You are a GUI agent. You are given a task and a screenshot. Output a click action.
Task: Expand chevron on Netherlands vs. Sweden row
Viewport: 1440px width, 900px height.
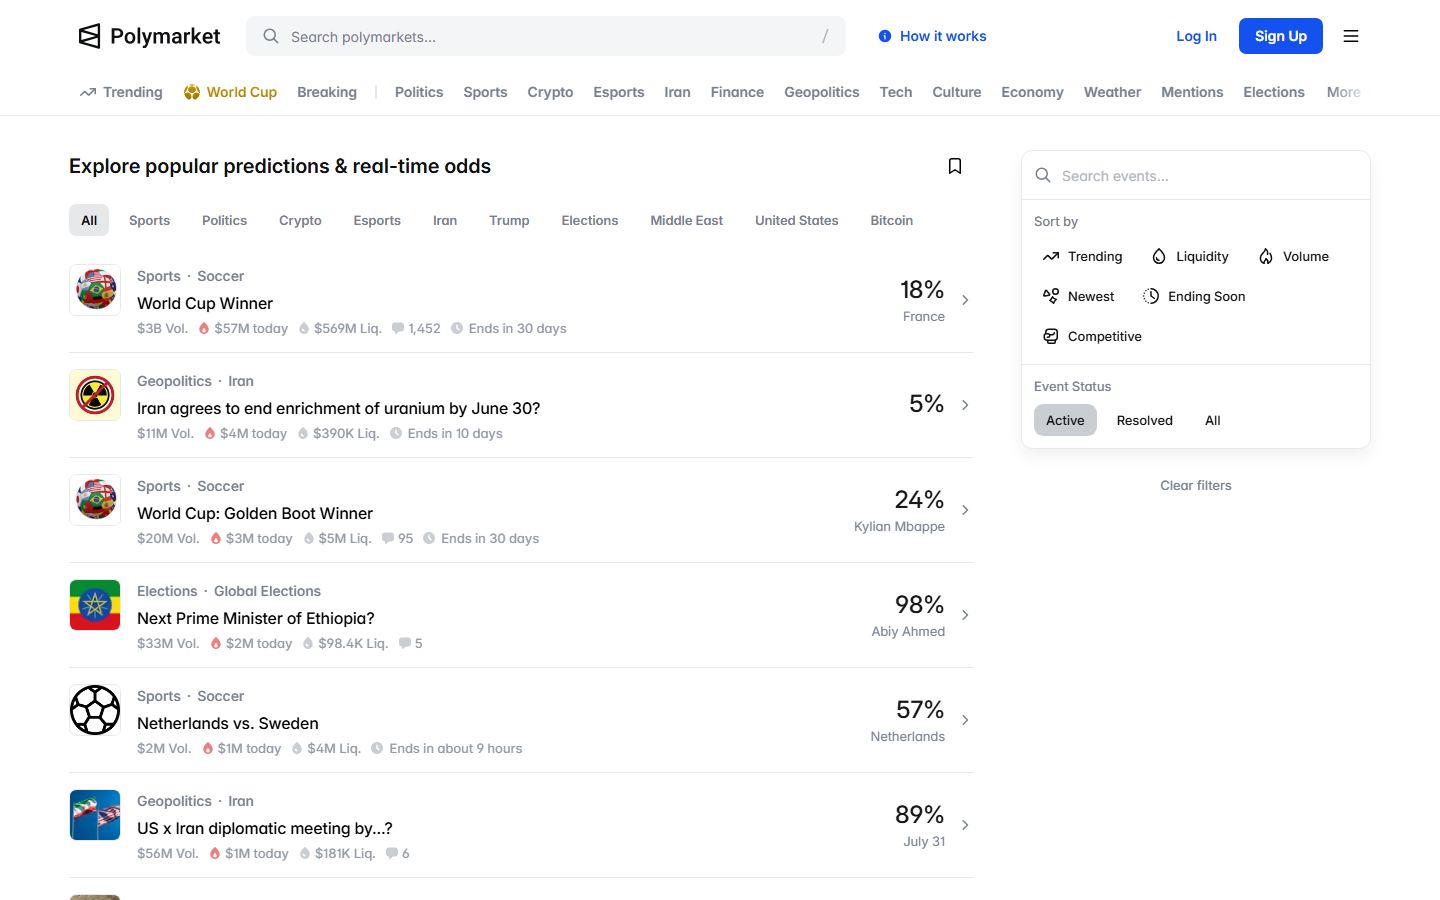[x=965, y=720]
